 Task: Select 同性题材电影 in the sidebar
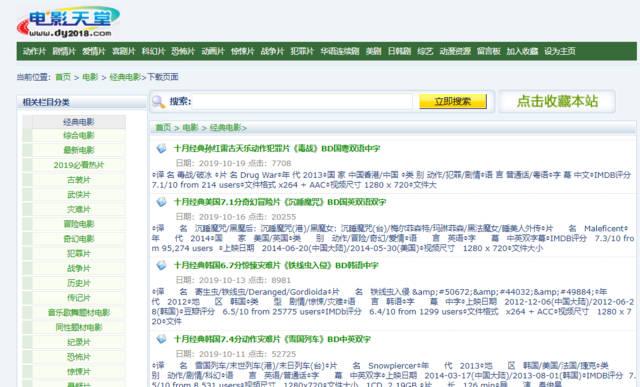click(79, 327)
